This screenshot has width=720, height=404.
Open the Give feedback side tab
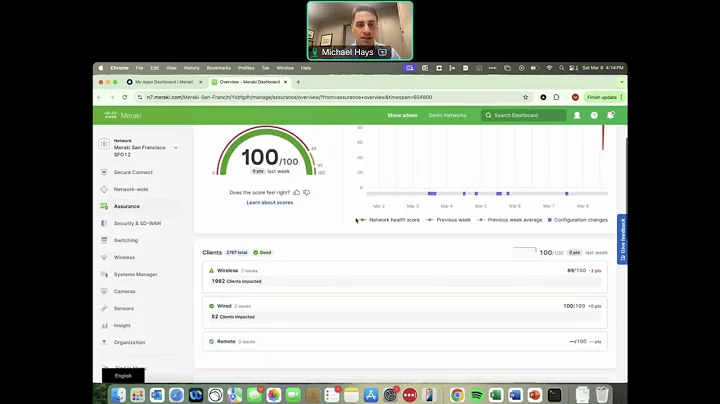coord(622,239)
